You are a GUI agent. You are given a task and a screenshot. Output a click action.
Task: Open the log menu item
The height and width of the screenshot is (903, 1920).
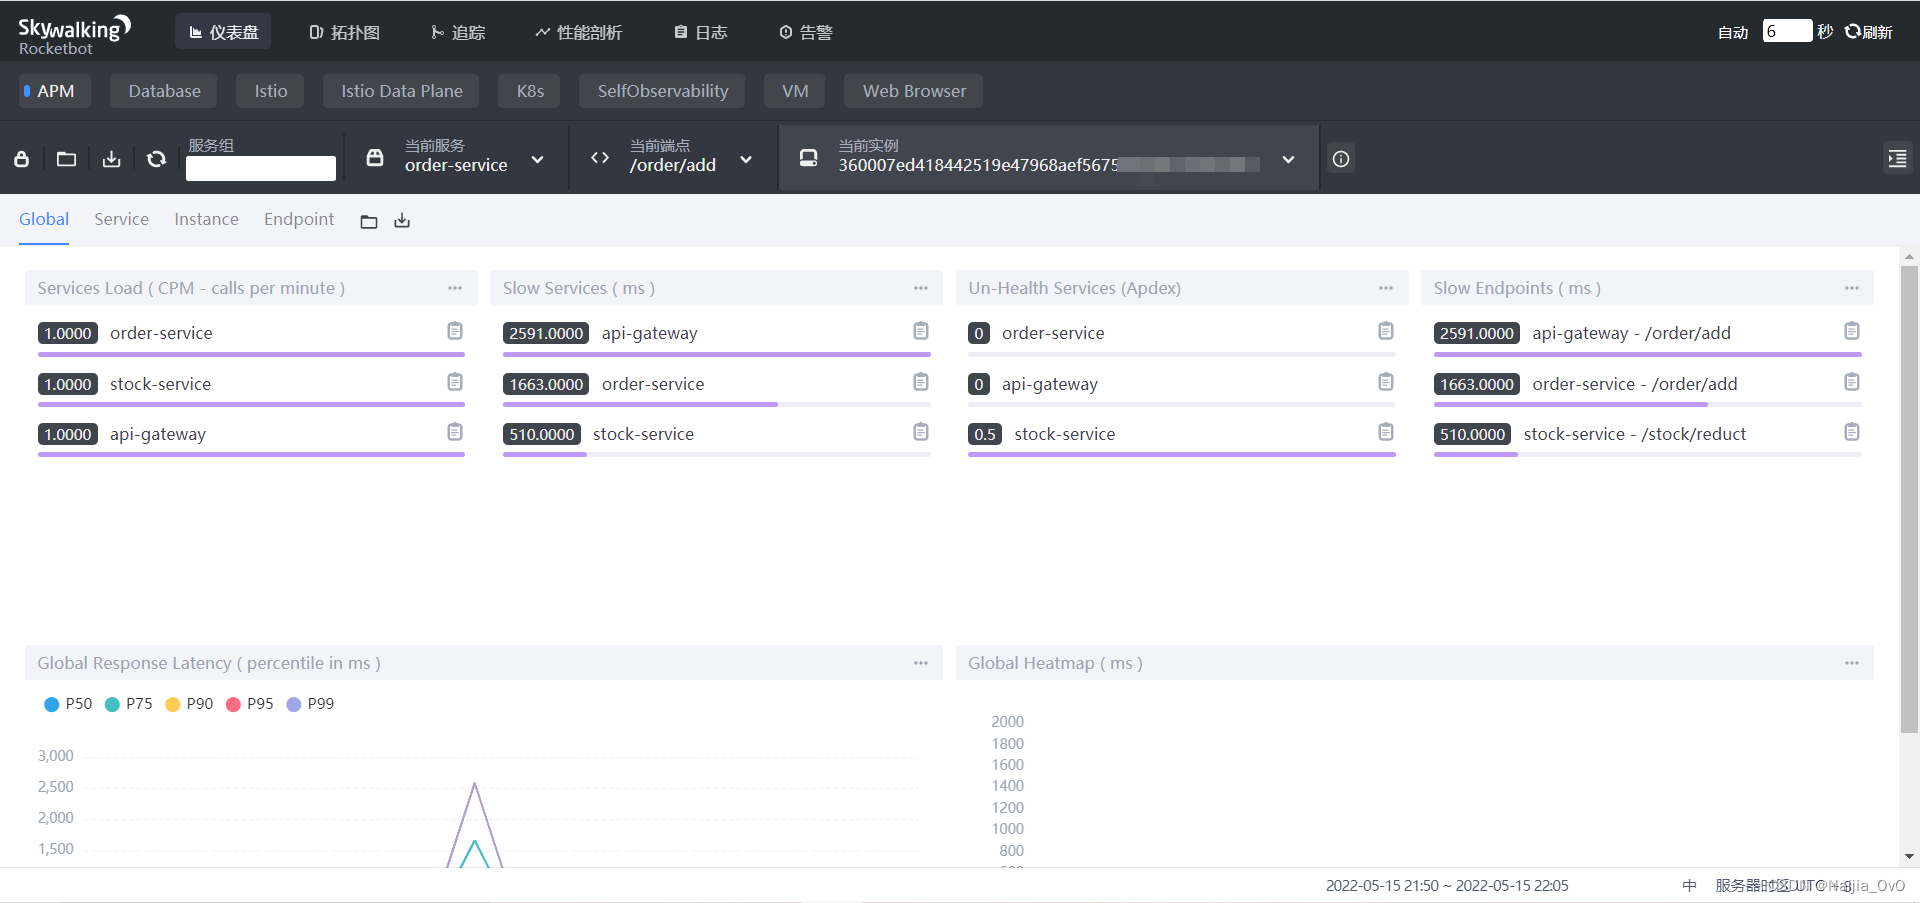click(701, 32)
